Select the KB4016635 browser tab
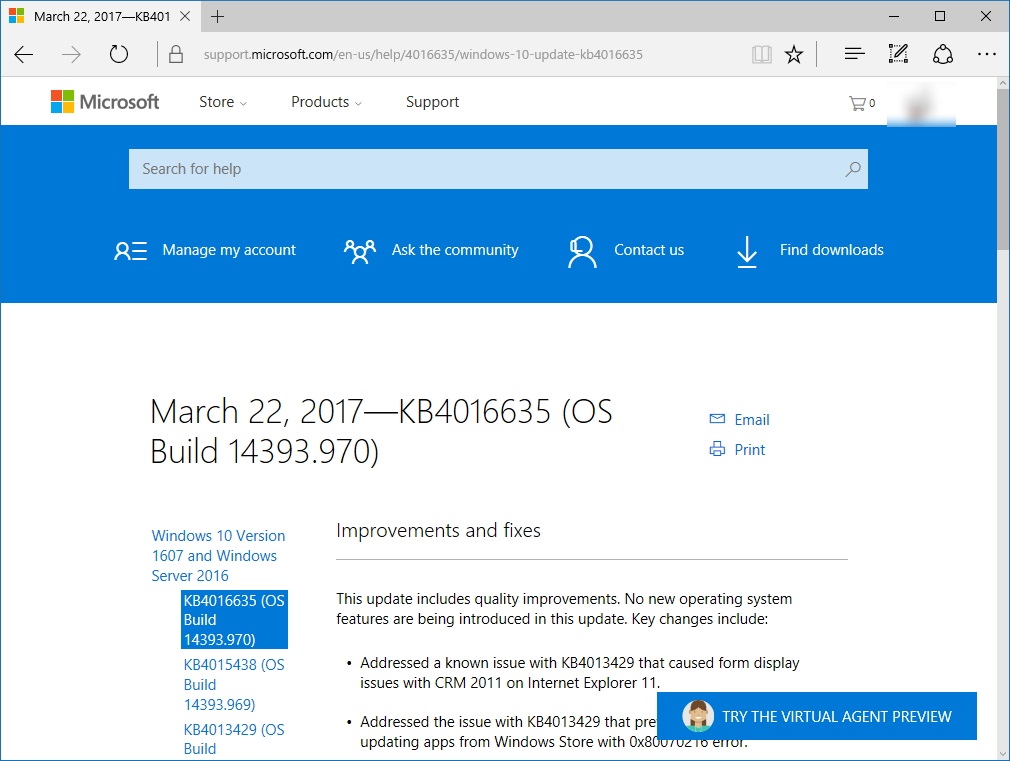1010x761 pixels. point(100,16)
